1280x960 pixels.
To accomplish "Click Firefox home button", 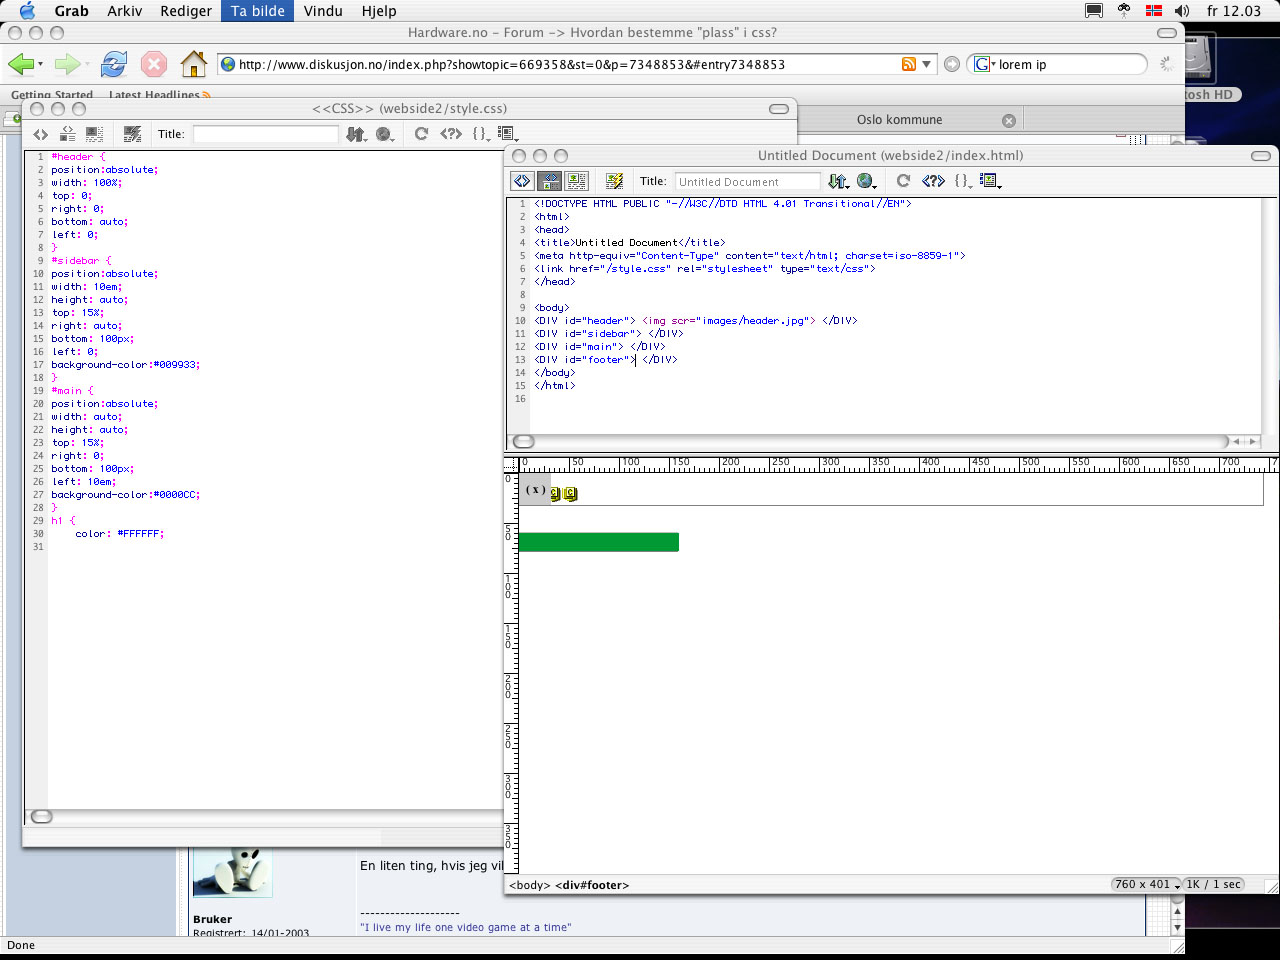I will (193, 64).
